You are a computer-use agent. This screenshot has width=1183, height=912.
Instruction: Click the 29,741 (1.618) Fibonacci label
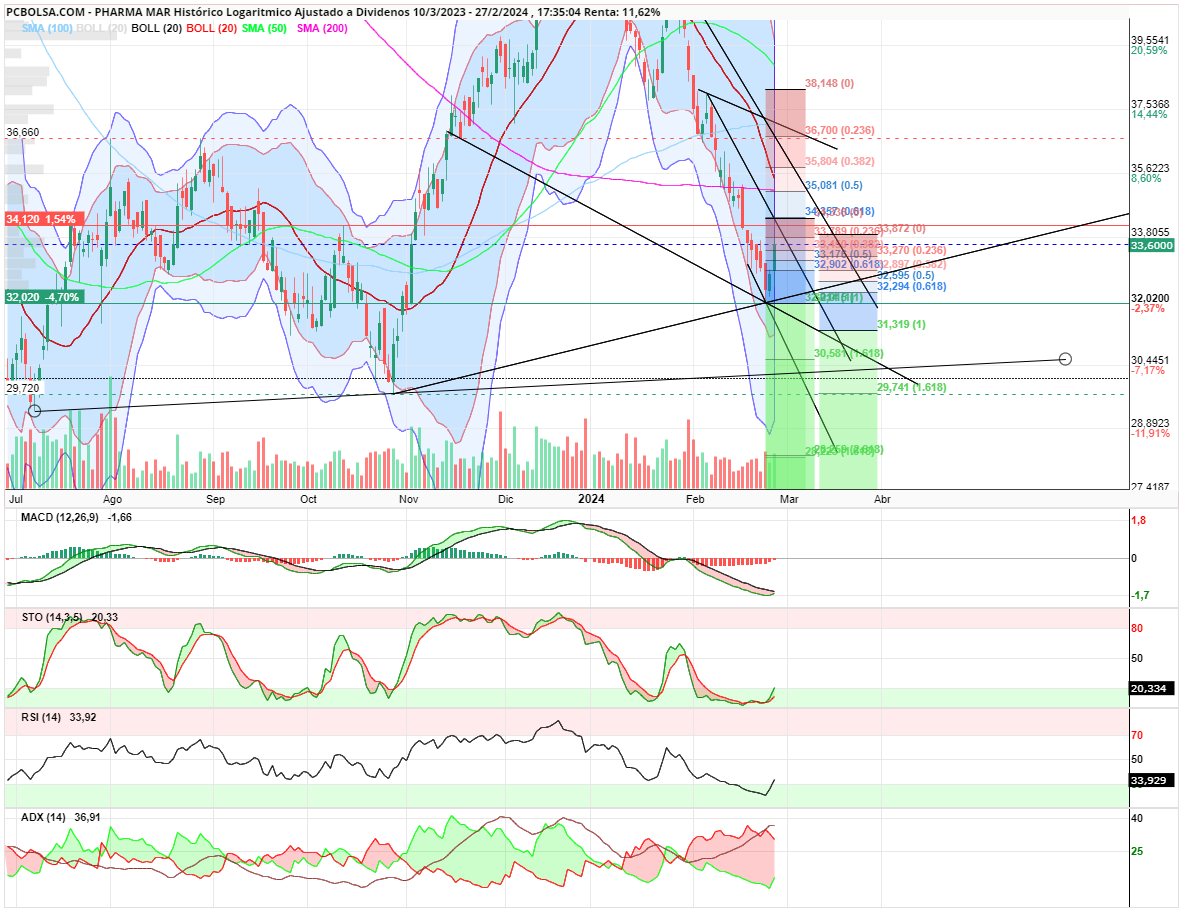coord(911,387)
